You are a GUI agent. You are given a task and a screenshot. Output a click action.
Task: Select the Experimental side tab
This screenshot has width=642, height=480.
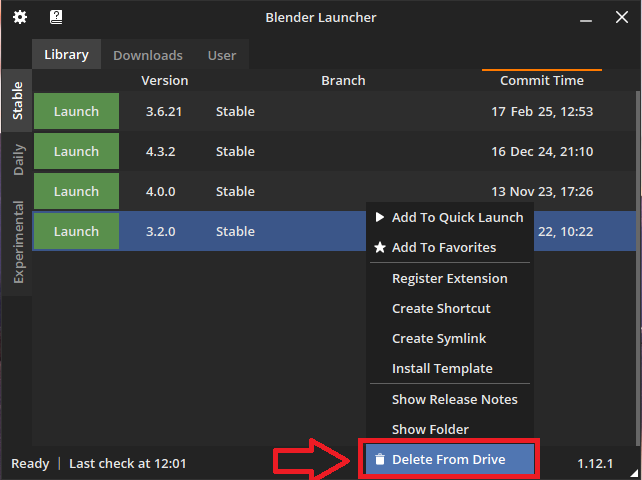pos(17,242)
